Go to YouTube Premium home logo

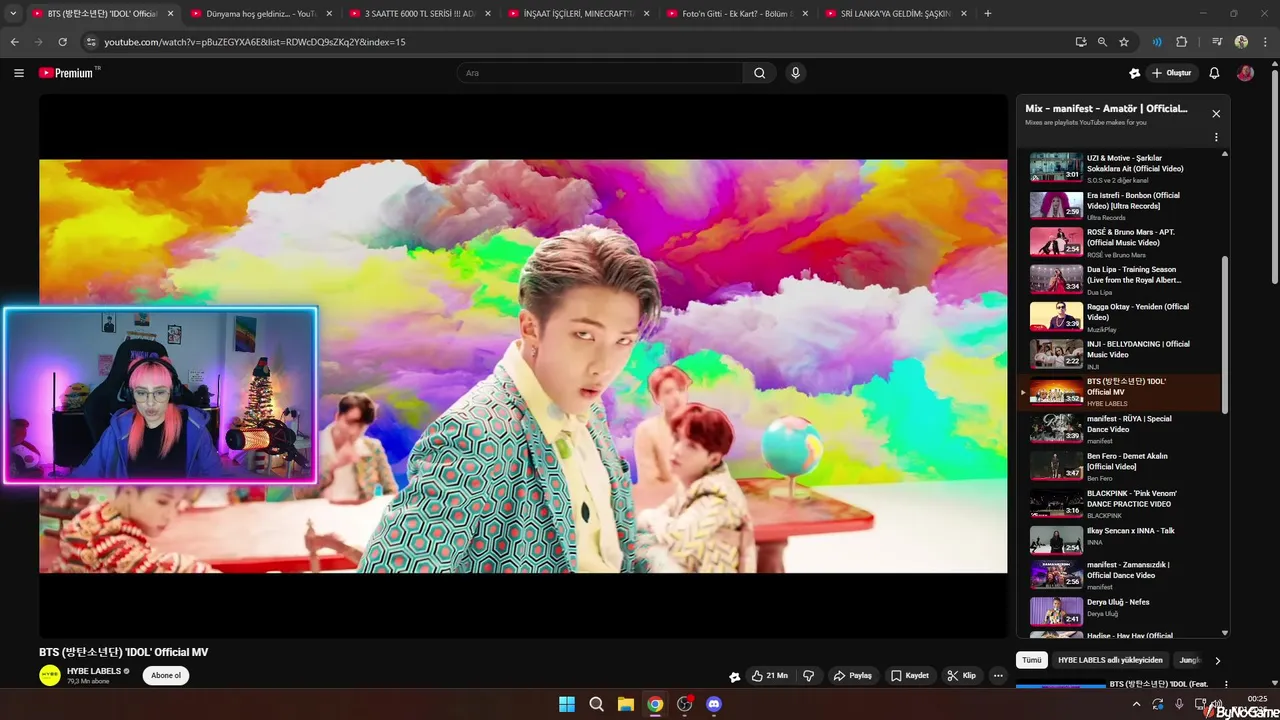tap(68, 73)
